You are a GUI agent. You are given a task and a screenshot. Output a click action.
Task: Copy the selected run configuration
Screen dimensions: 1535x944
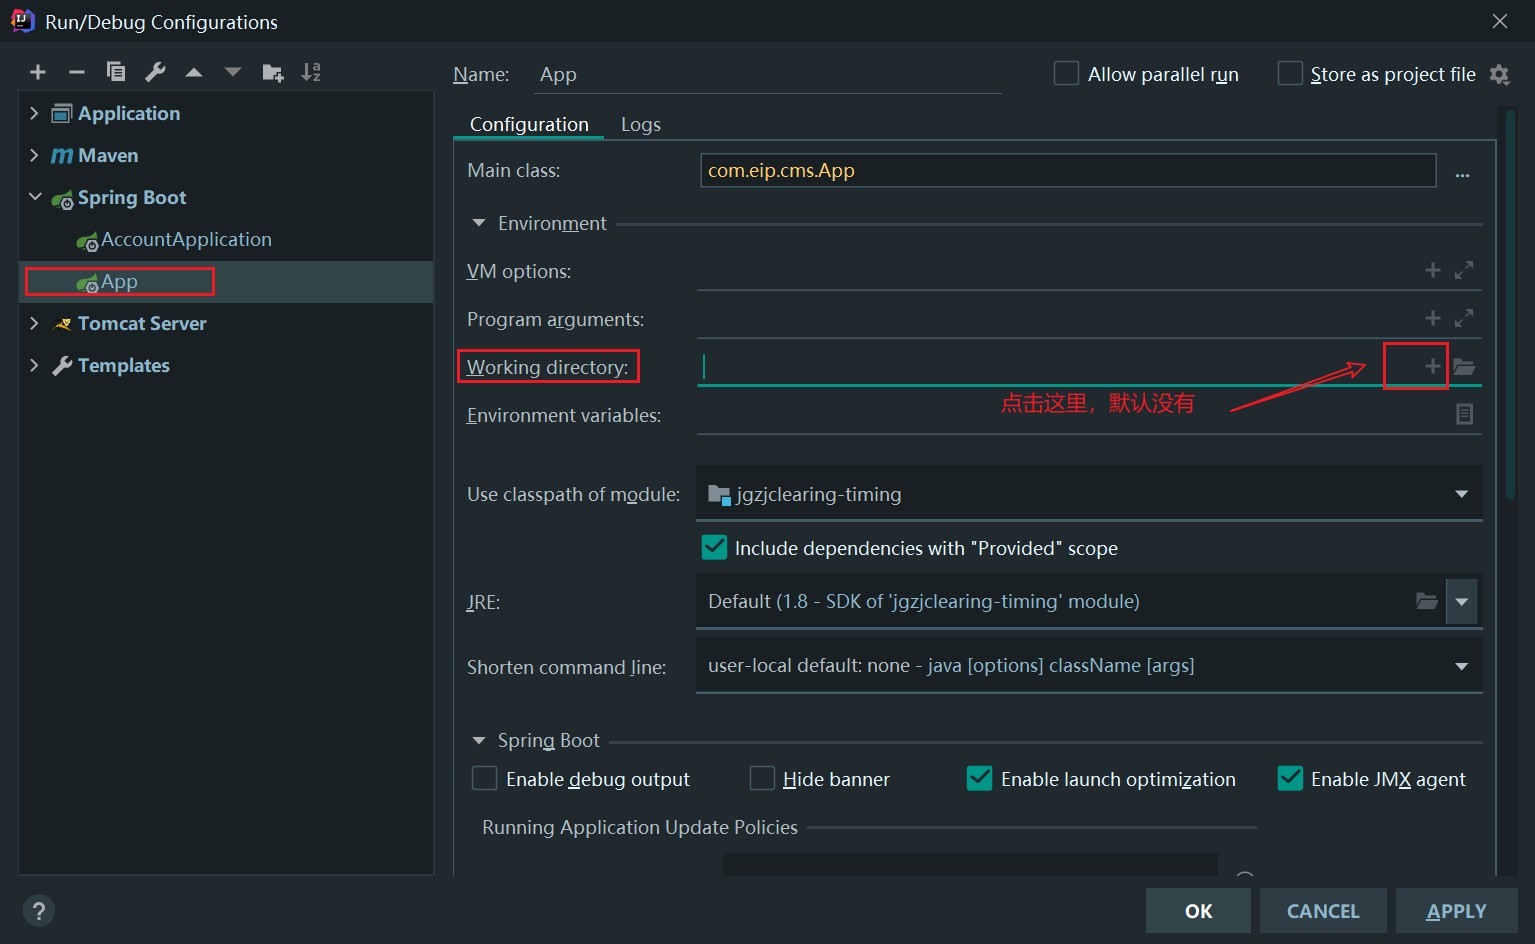(115, 71)
